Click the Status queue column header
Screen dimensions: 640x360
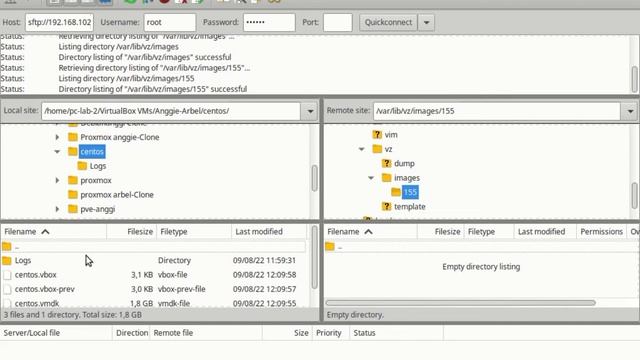[396, 333]
